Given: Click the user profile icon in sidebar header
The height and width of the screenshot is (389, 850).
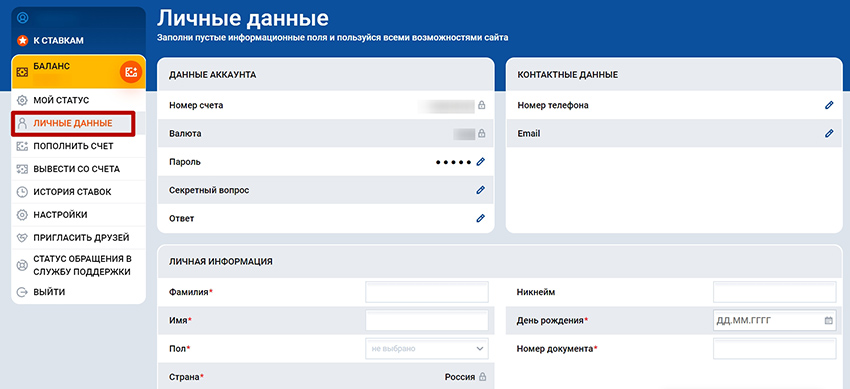Looking at the screenshot, I should [x=22, y=18].
